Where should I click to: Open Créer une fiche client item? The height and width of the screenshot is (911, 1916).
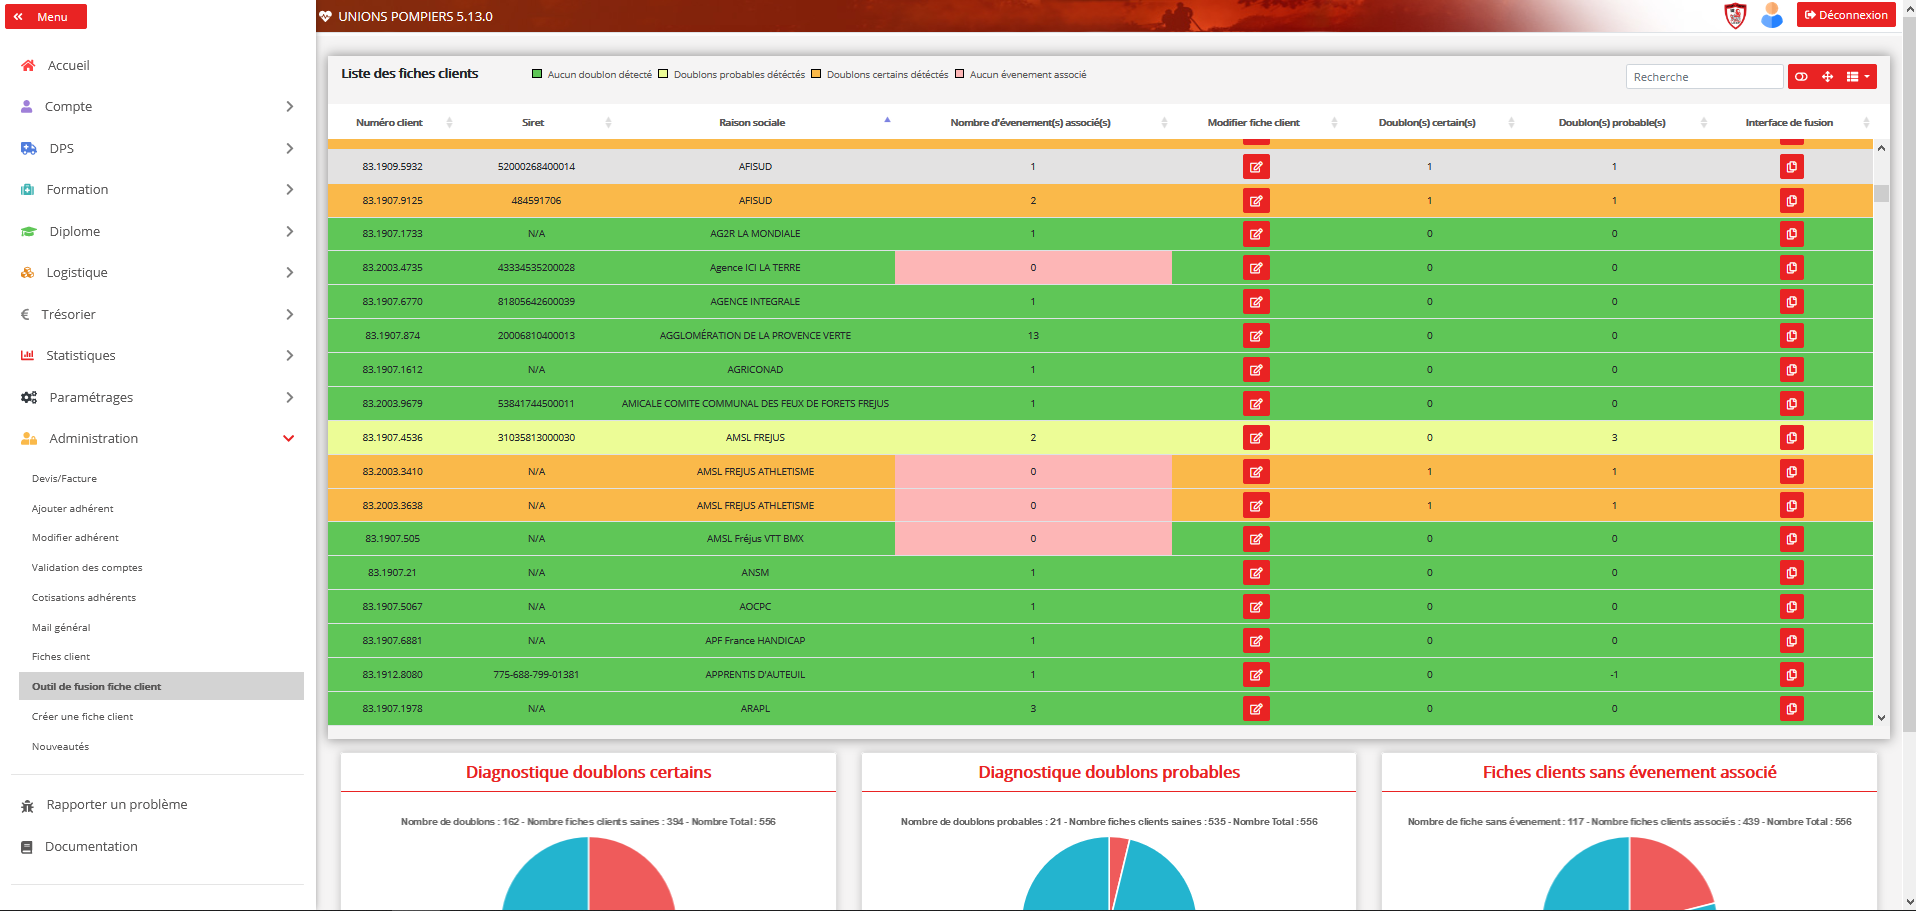82,717
